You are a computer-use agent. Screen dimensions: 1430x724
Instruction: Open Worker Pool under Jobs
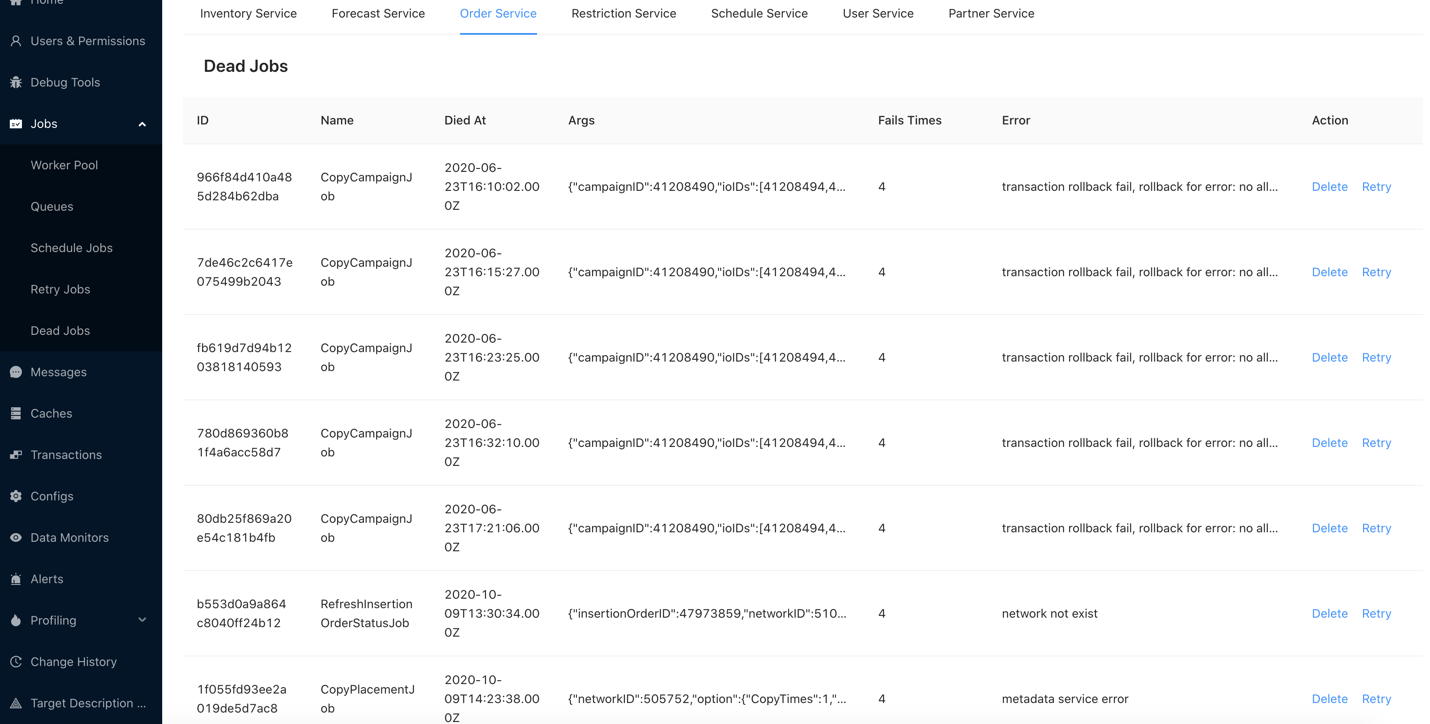[x=64, y=165]
